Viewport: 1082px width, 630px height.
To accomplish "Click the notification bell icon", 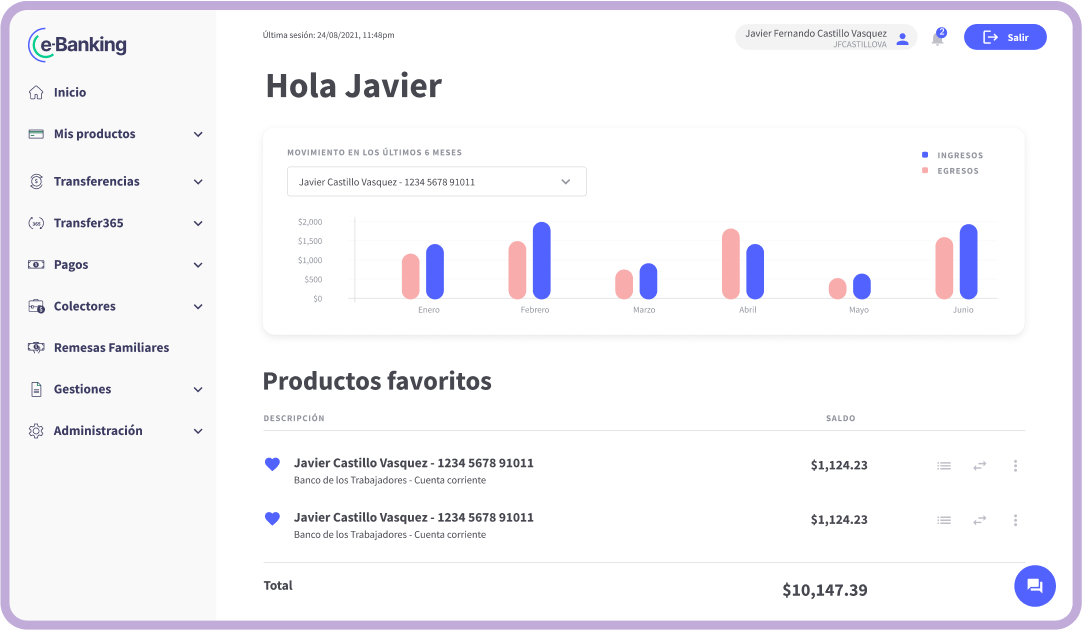I will coord(937,39).
